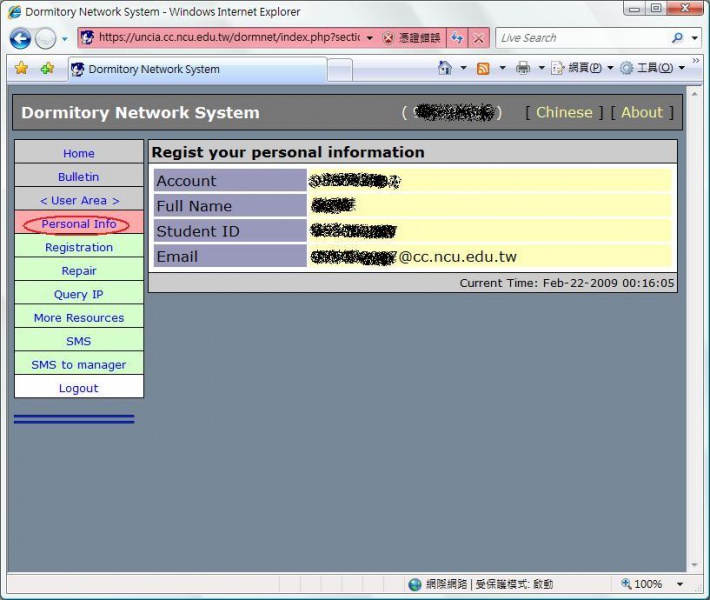Open SMS to manager page
The width and height of the screenshot is (710, 600).
click(79, 365)
